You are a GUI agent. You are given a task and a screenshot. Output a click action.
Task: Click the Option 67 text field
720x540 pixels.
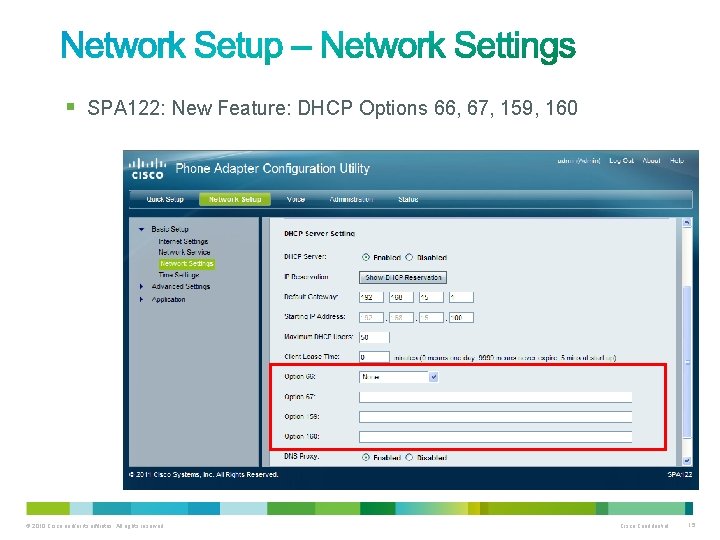point(495,397)
